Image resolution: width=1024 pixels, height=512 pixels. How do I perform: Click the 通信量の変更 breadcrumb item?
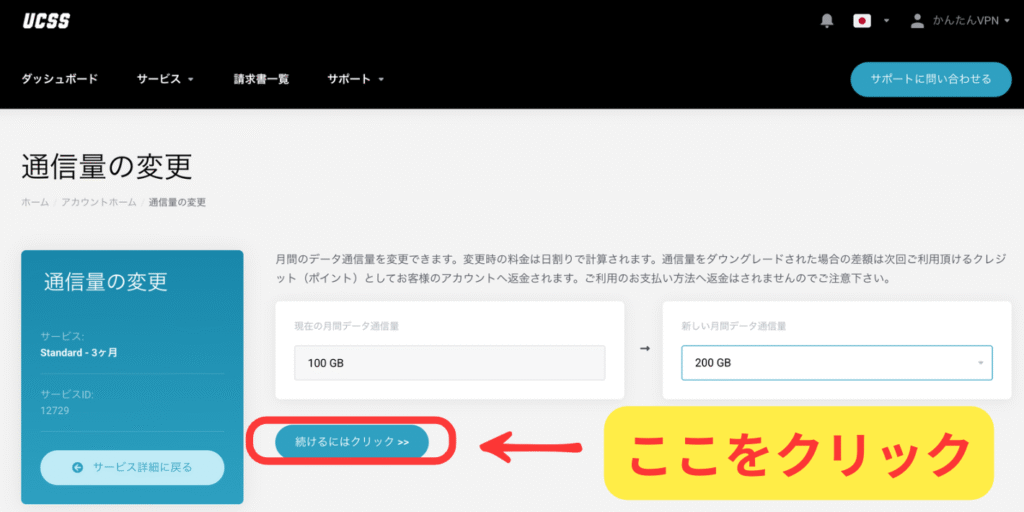tap(177, 202)
